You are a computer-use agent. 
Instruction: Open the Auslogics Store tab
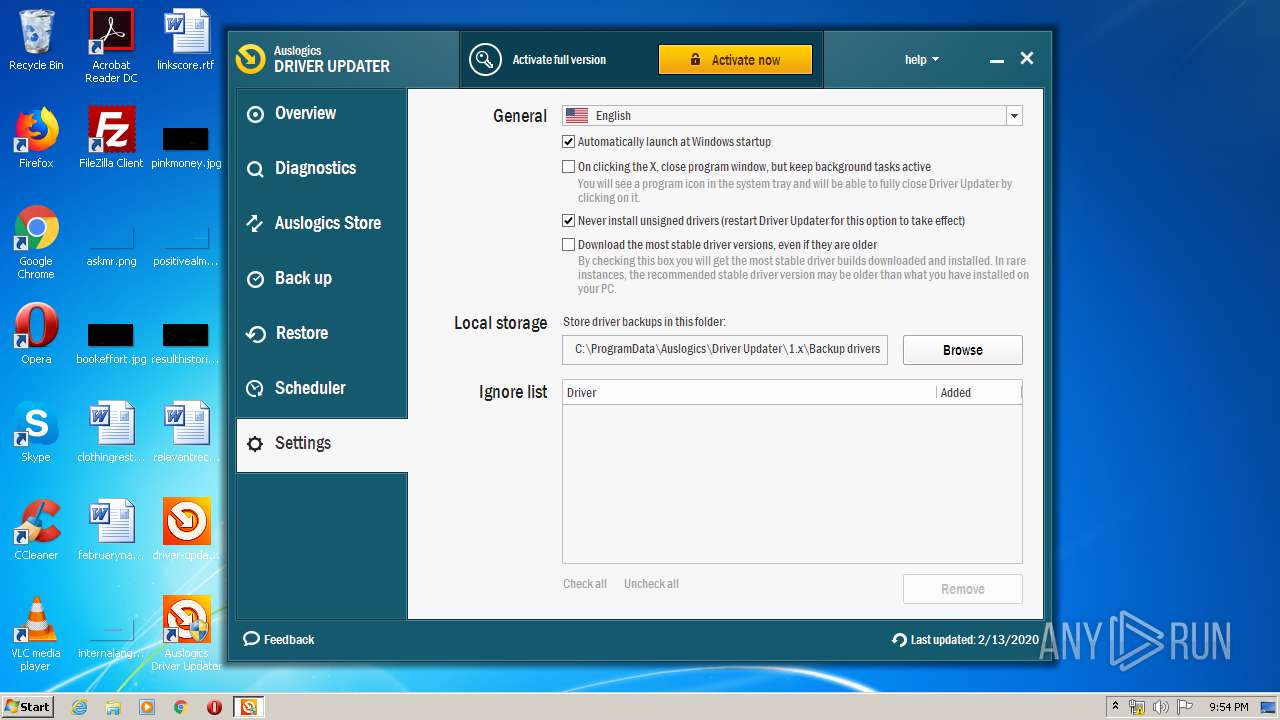click(x=322, y=224)
